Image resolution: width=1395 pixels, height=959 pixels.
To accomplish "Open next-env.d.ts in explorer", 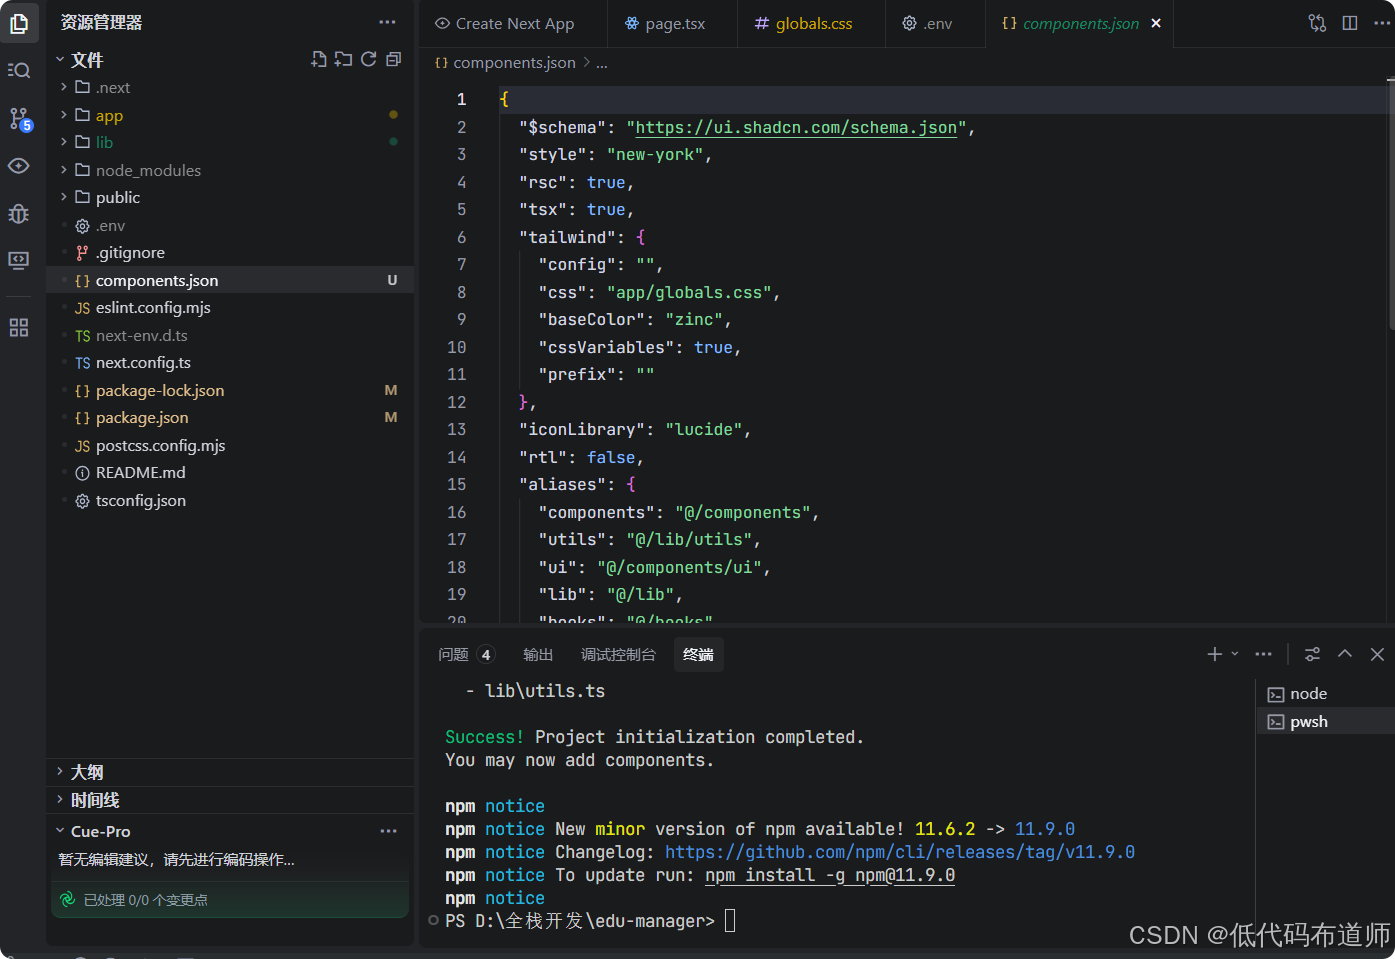I will (x=230, y=336).
